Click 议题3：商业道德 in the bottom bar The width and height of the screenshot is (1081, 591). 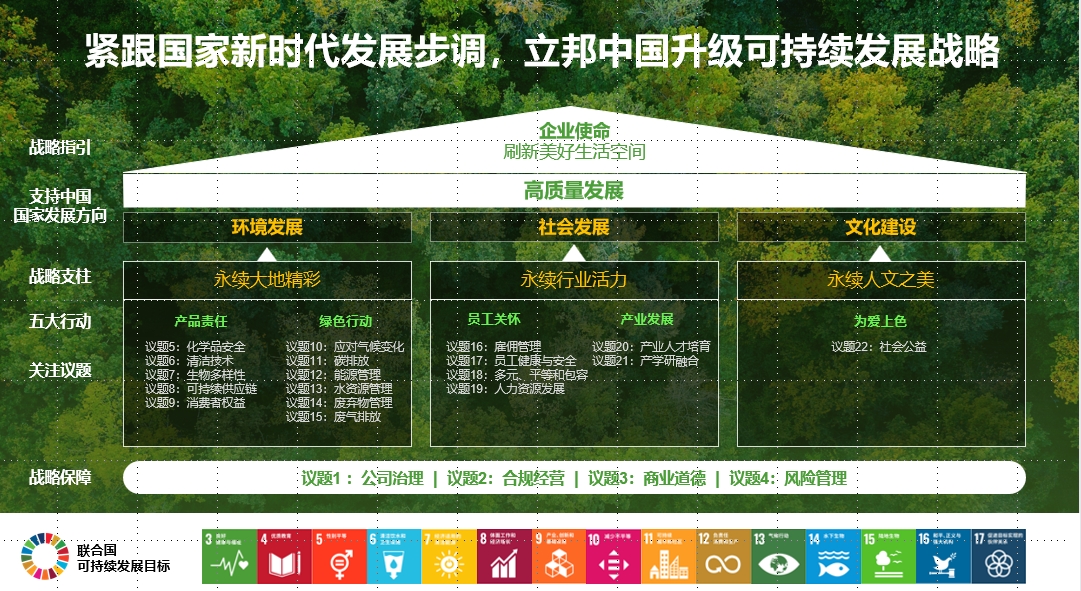point(647,479)
